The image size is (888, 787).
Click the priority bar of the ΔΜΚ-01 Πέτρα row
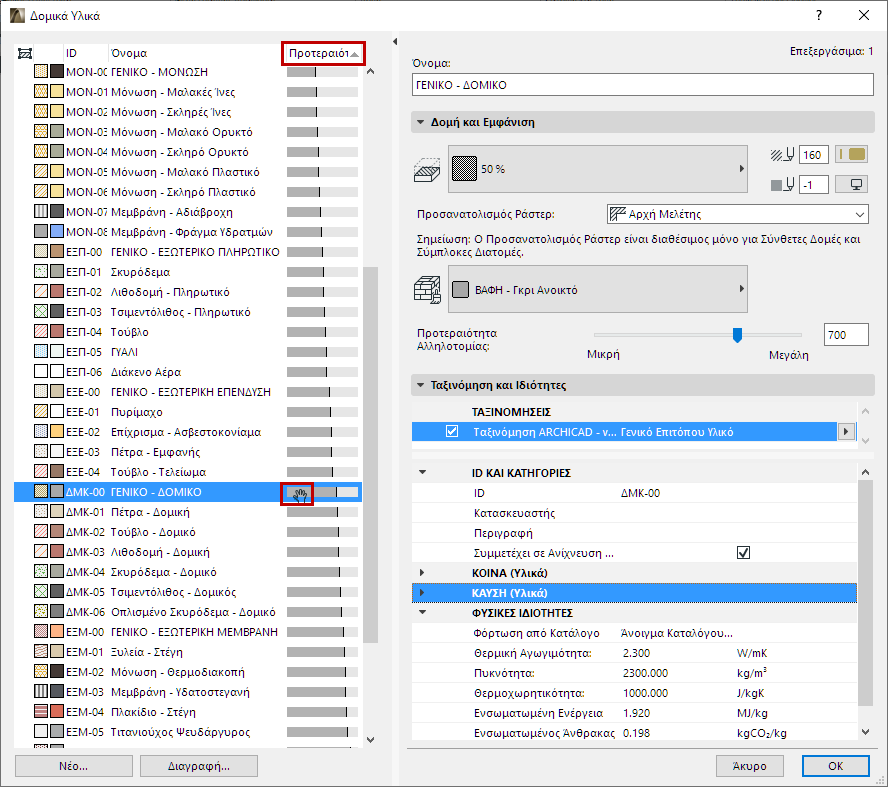point(322,512)
